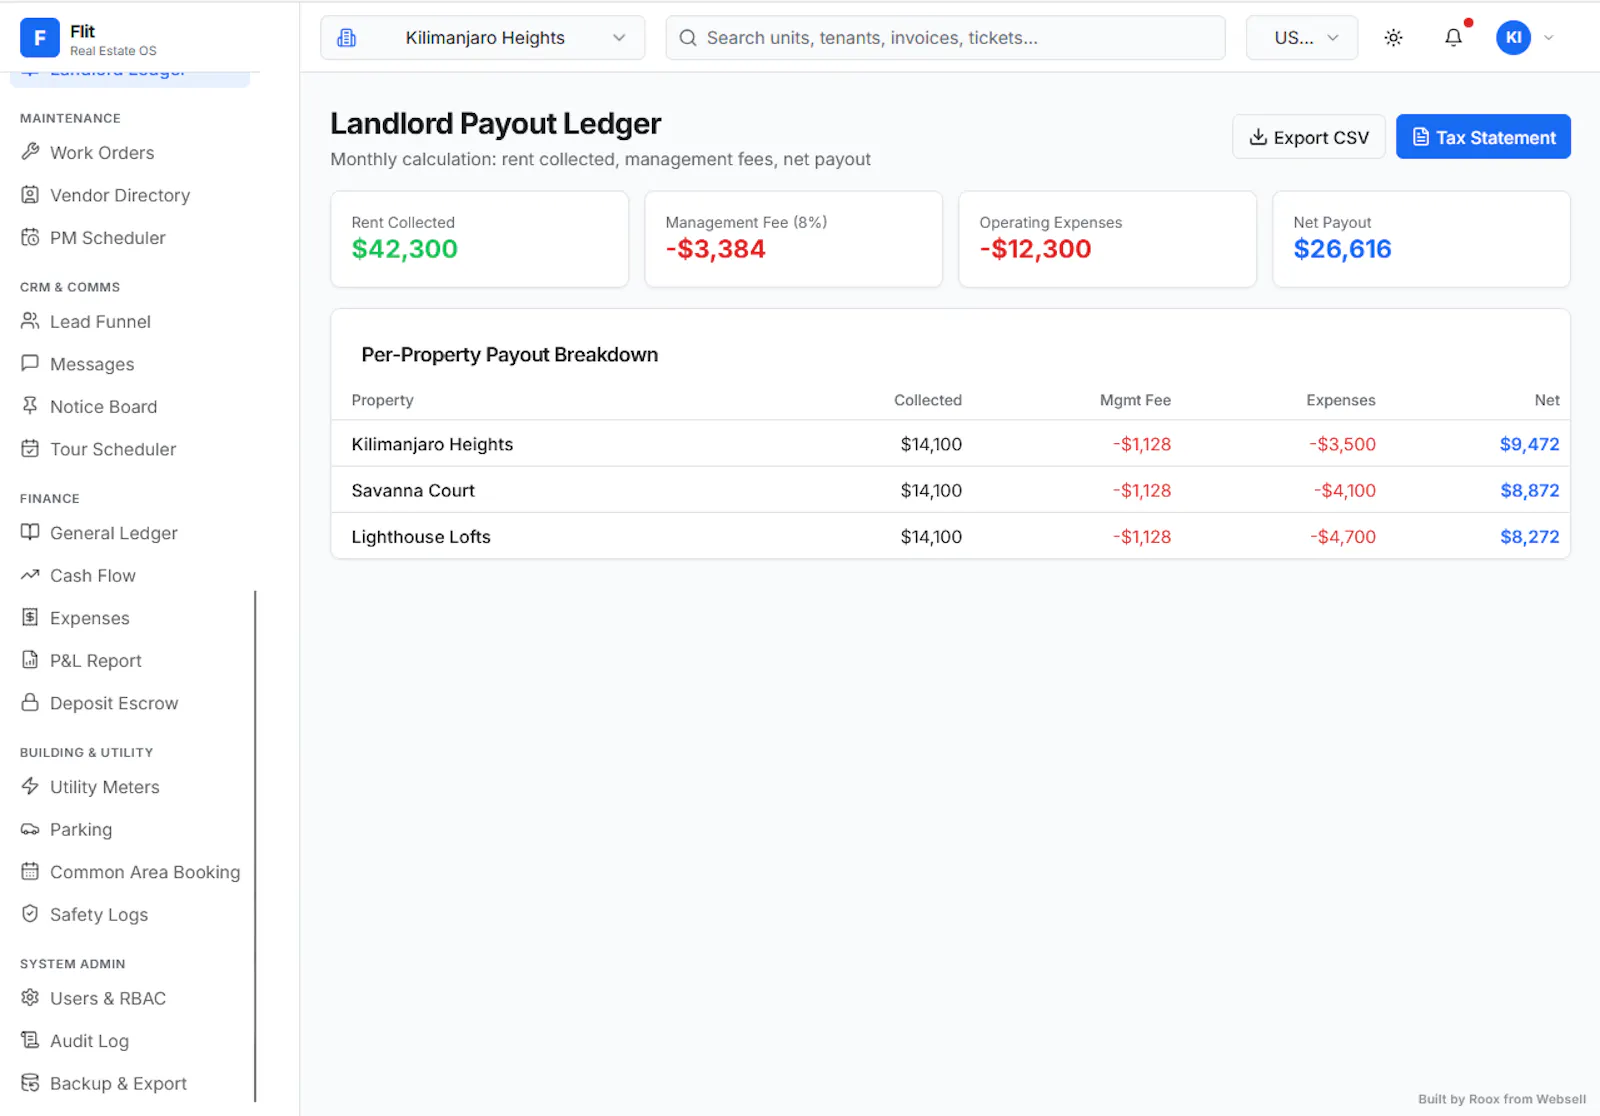Click the Rent Collected $42,300 card
Viewport: 1600px width, 1116px height.
pos(479,239)
